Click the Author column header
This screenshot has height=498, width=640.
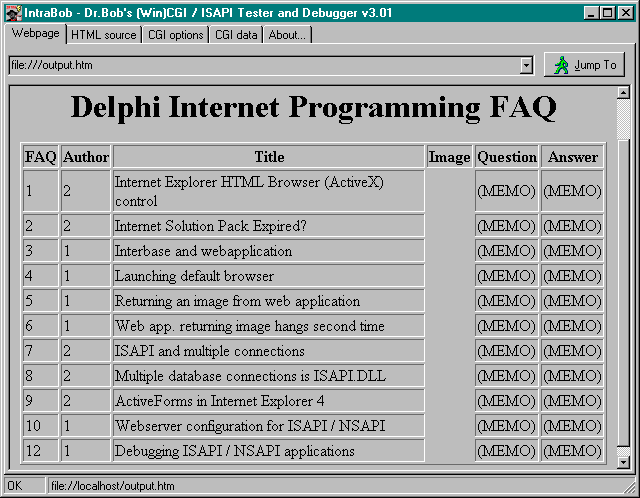point(85,157)
